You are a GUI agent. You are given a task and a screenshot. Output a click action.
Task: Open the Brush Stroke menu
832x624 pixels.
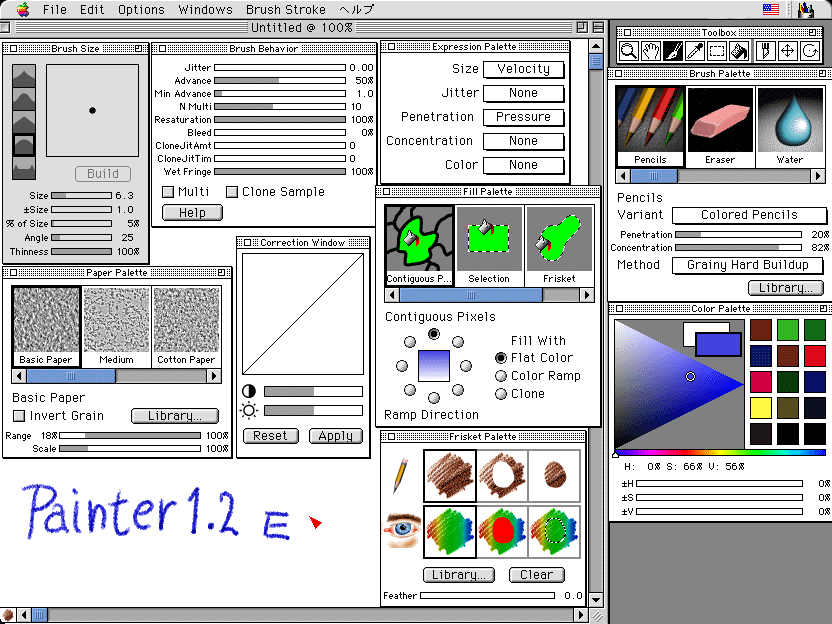(x=286, y=10)
